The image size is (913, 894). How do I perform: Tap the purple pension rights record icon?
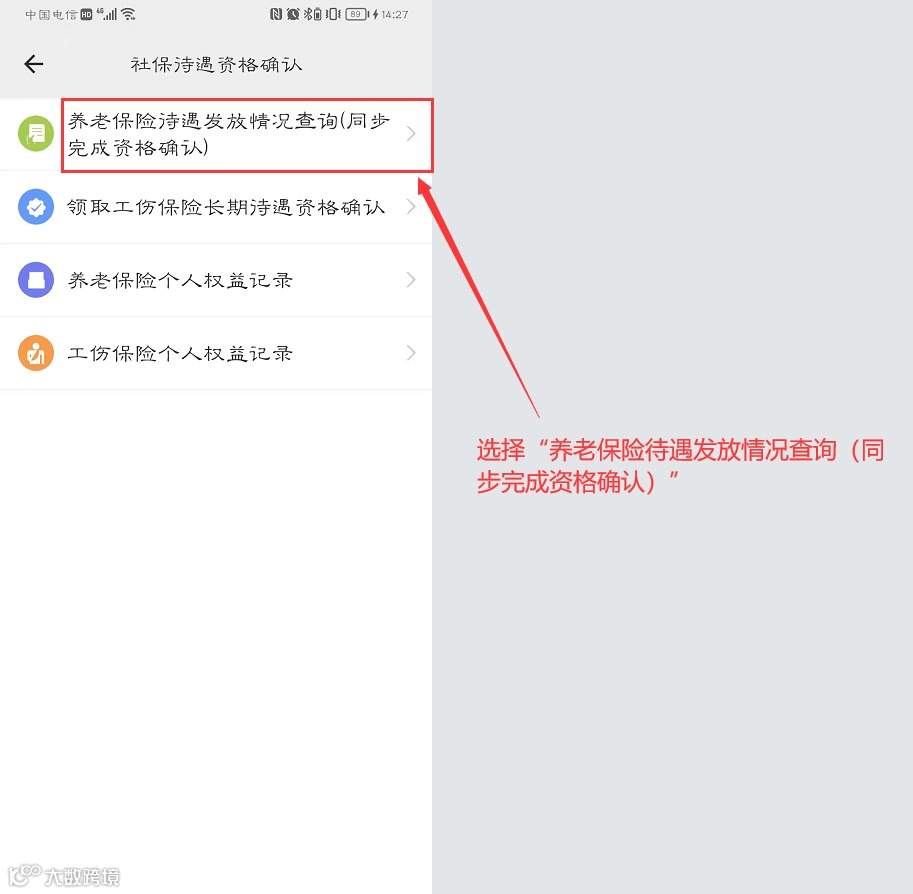[36, 280]
